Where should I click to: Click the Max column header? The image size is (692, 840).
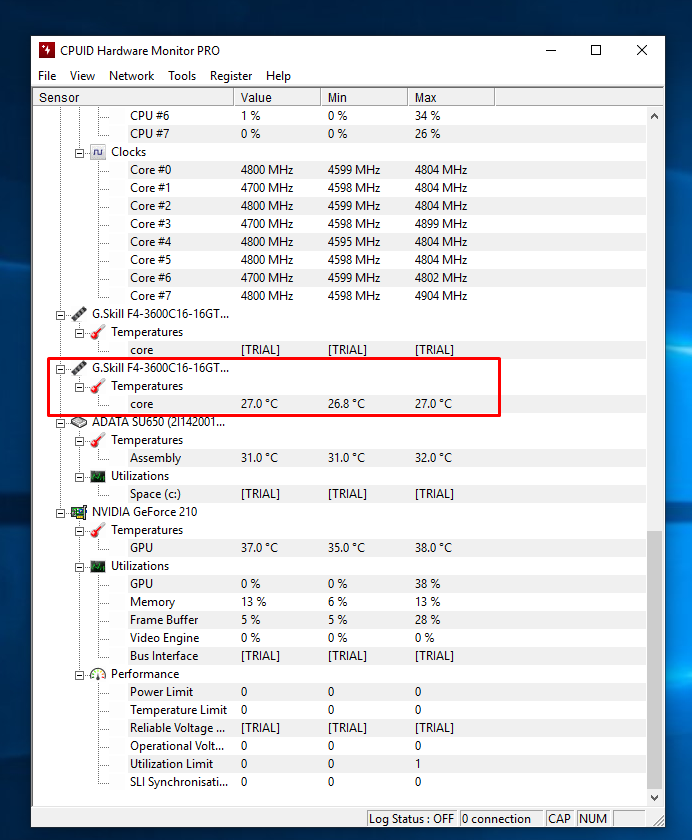pos(451,98)
